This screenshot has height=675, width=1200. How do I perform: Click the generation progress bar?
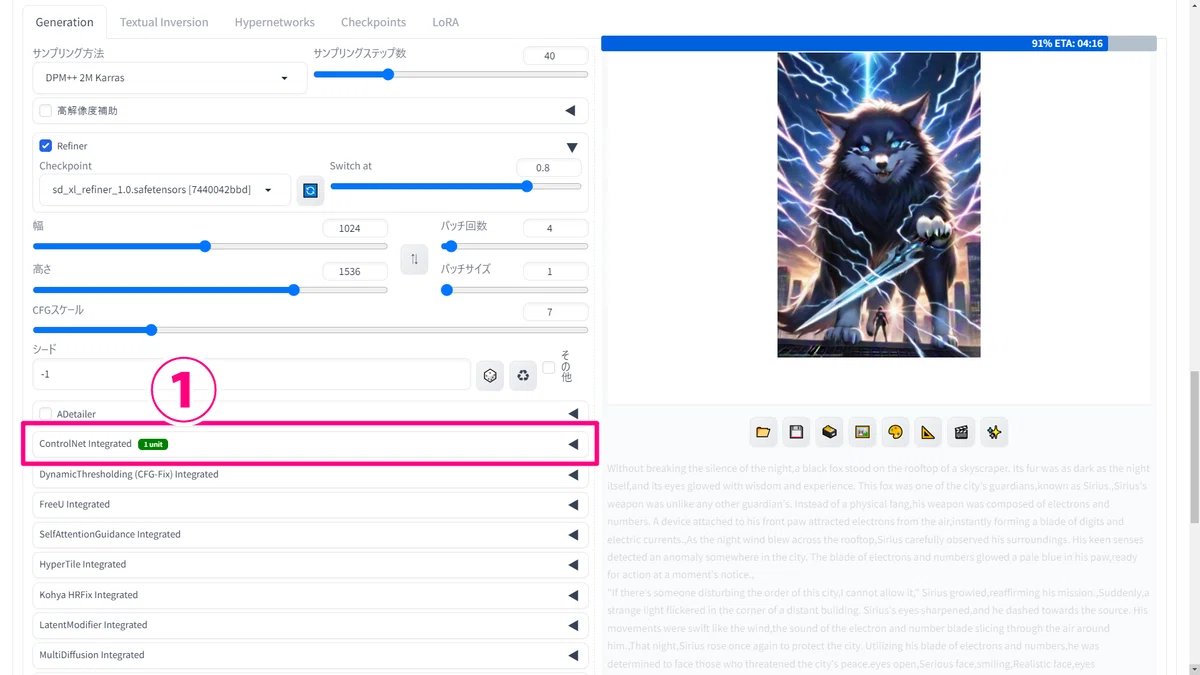pyautogui.click(x=879, y=44)
